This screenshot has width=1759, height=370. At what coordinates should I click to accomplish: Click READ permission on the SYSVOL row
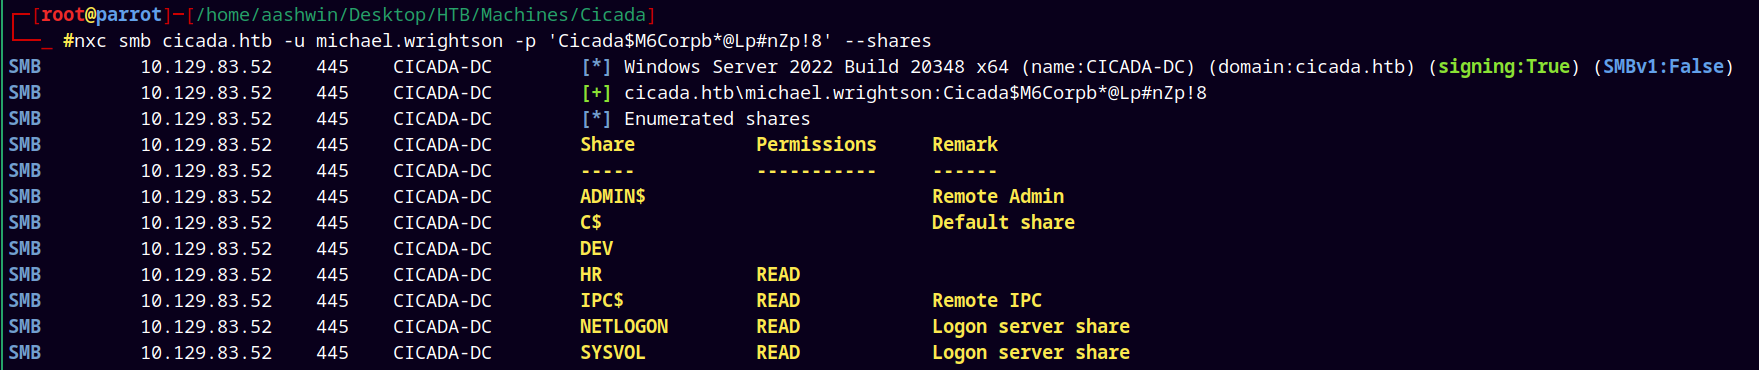778,353
